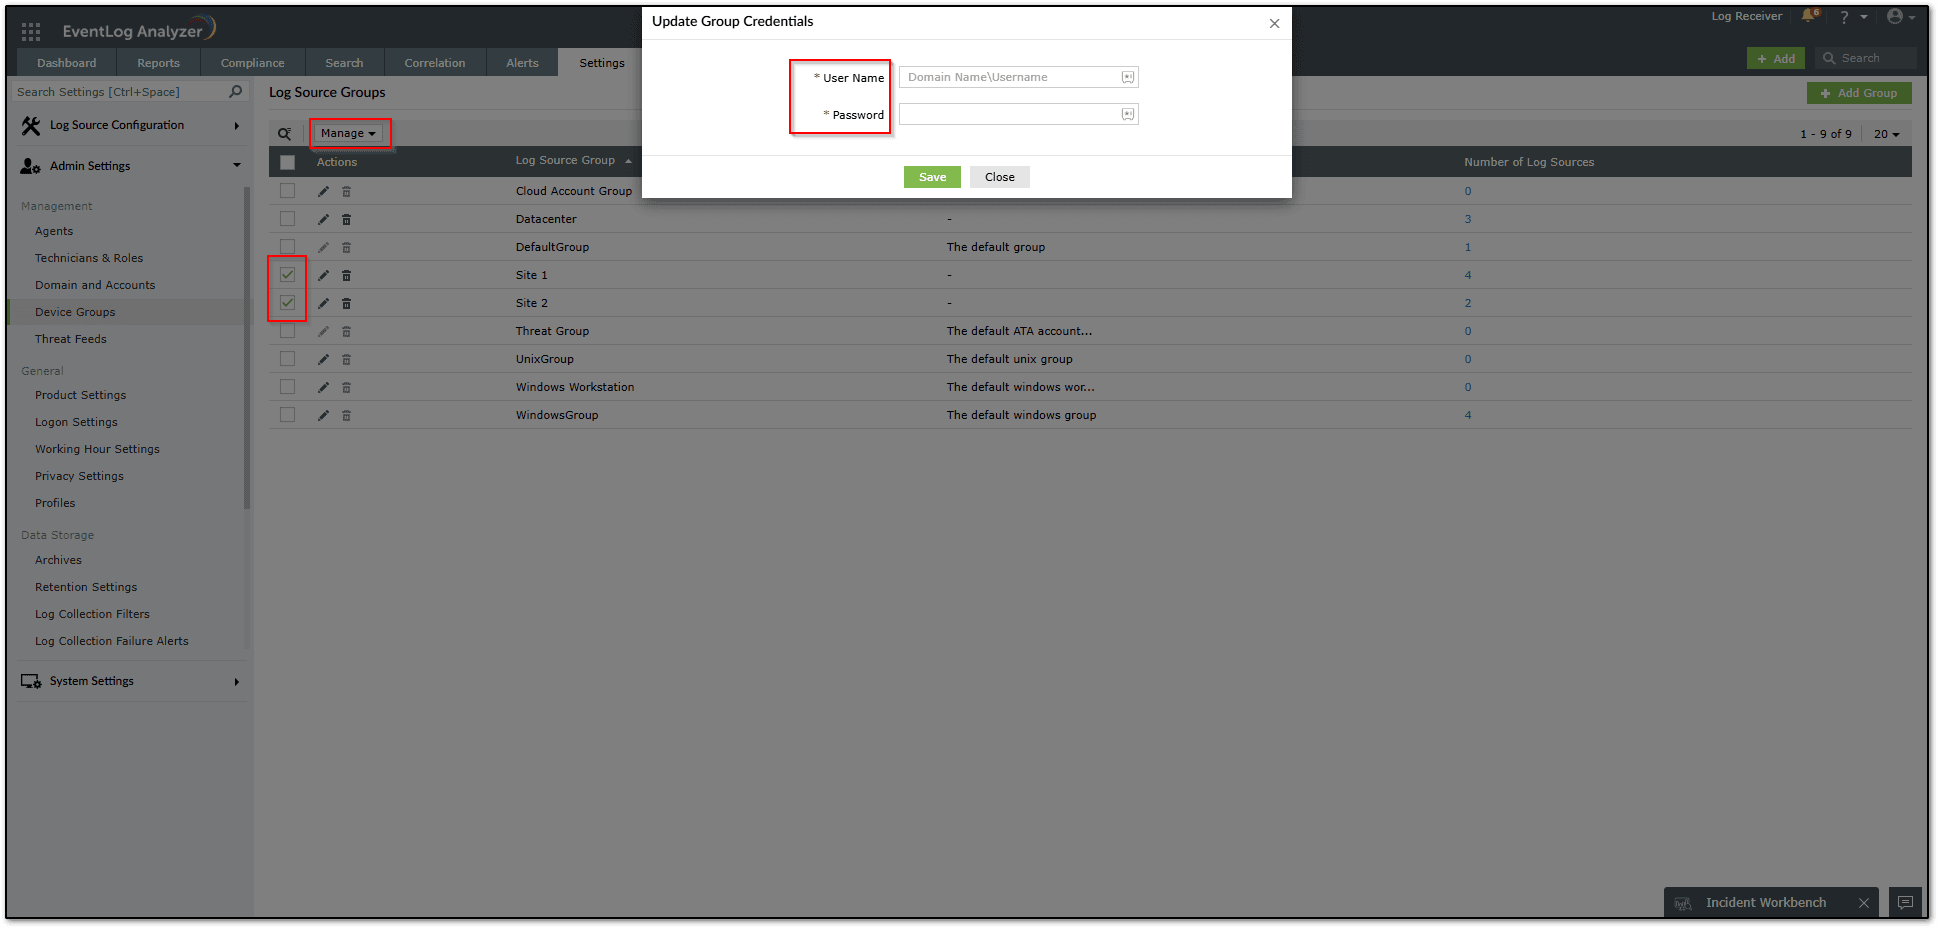Image resolution: width=1938 pixels, height=928 pixels.
Task: Change the rows-per-page dropdown showing 20
Action: coord(1886,134)
